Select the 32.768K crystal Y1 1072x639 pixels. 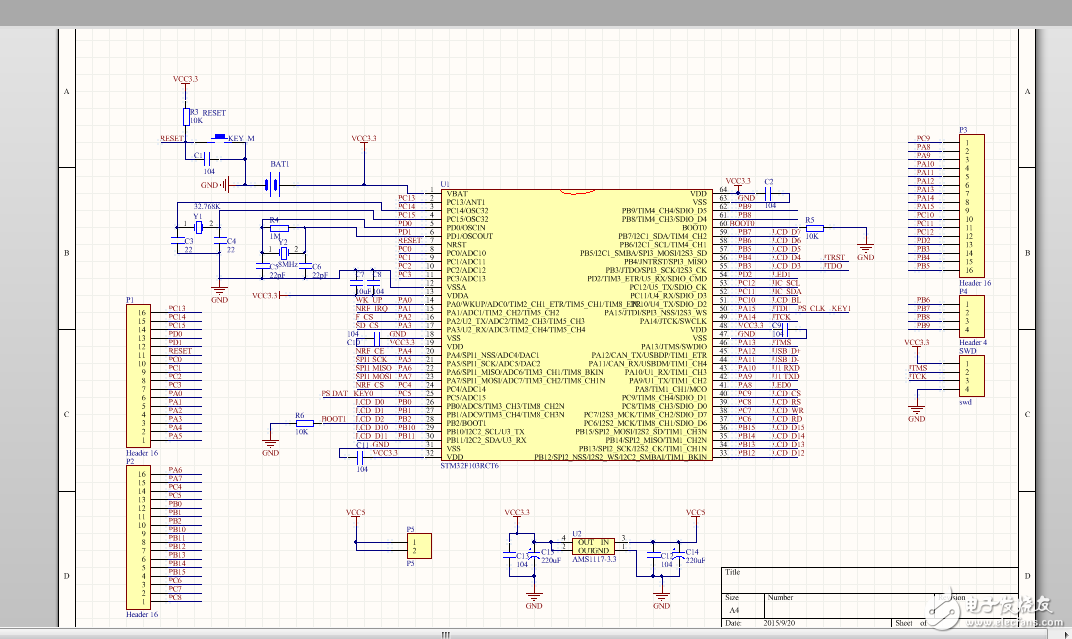[198, 228]
